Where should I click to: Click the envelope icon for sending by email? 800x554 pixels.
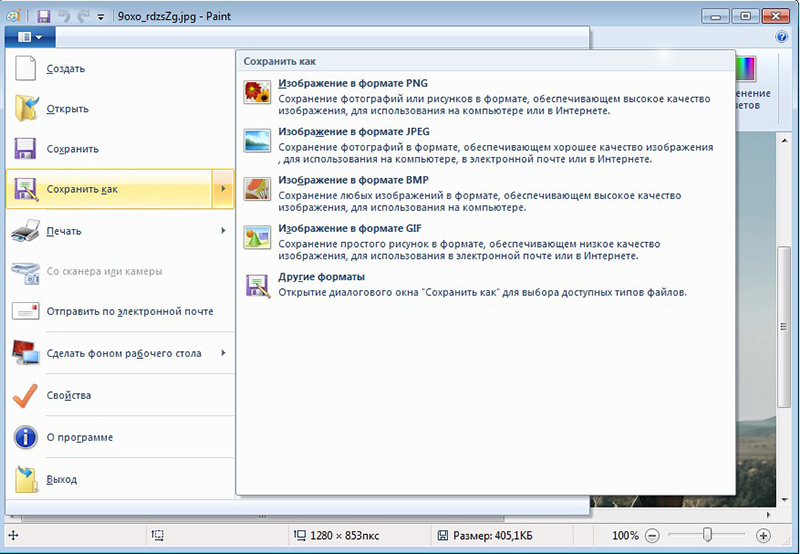pos(26,311)
